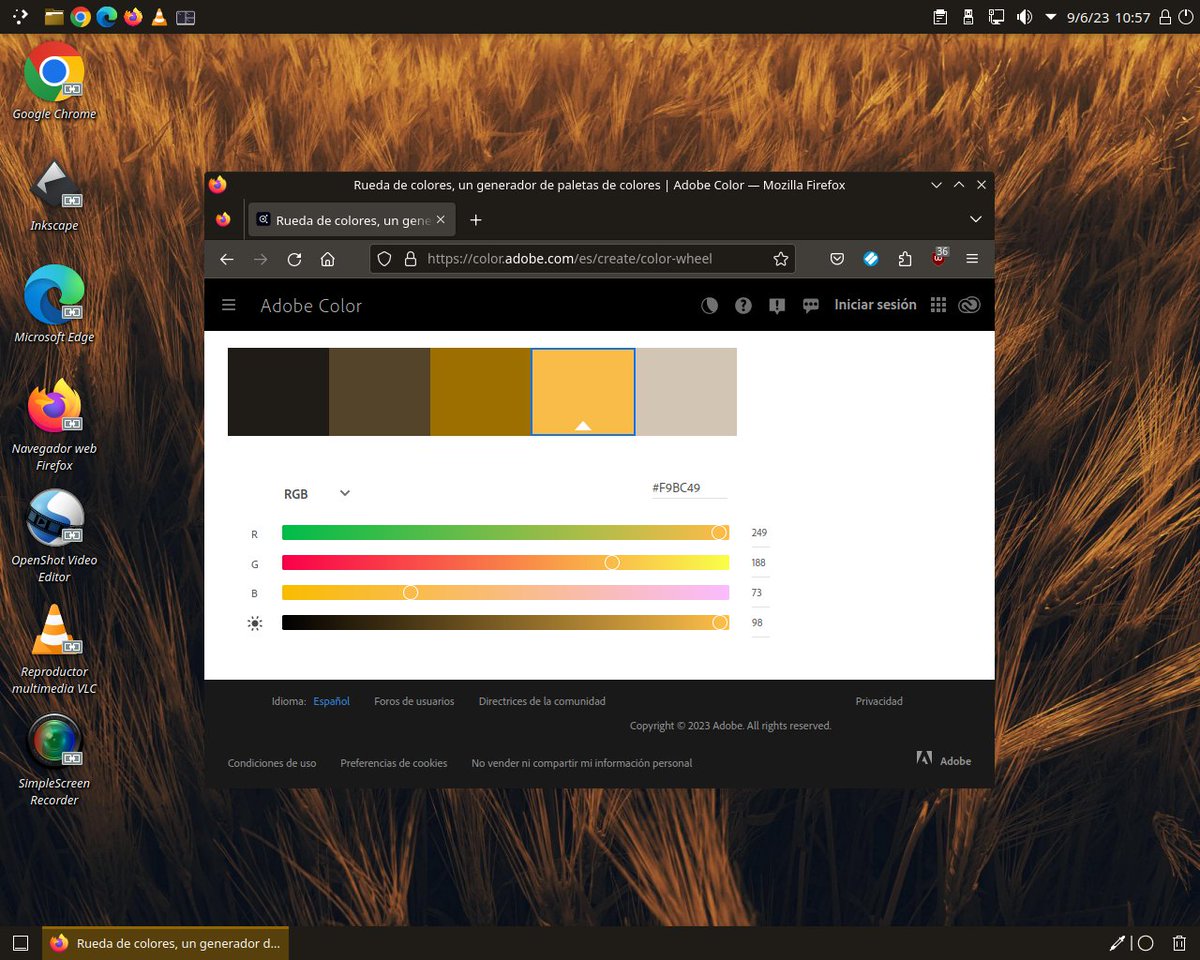
Task: Expand the list all tabs chevron
Action: [x=976, y=220]
